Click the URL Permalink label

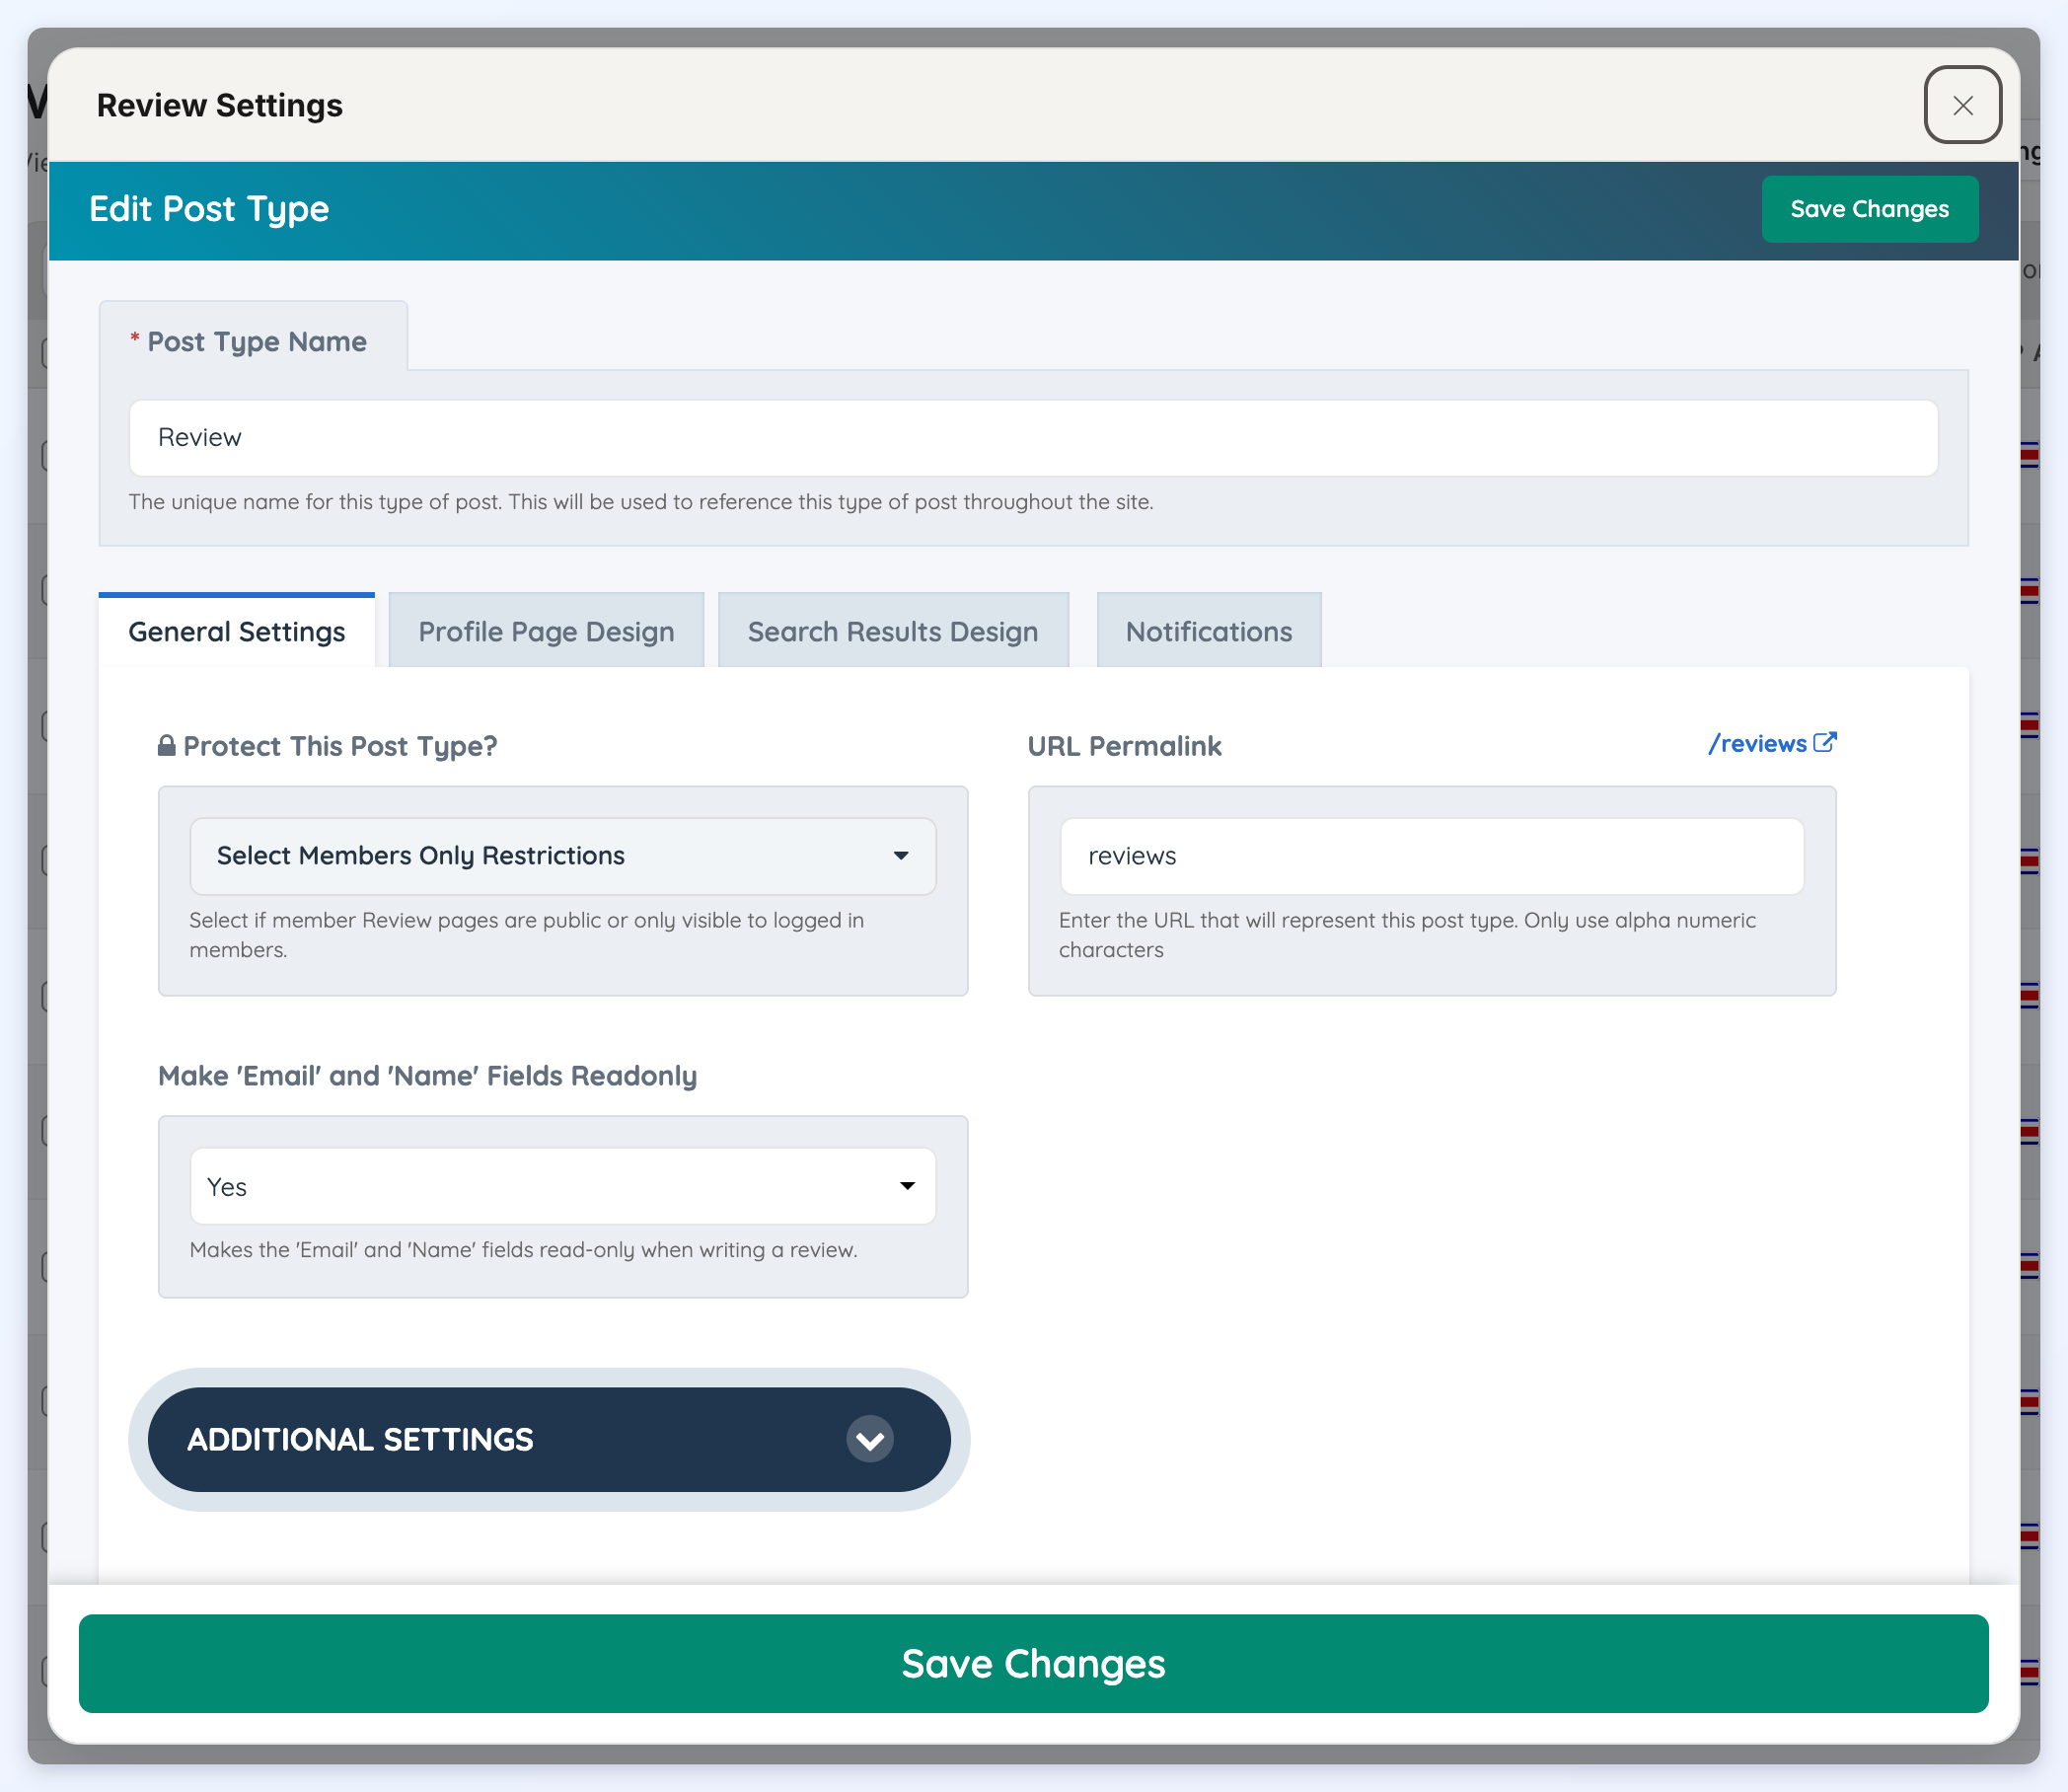(x=1124, y=746)
